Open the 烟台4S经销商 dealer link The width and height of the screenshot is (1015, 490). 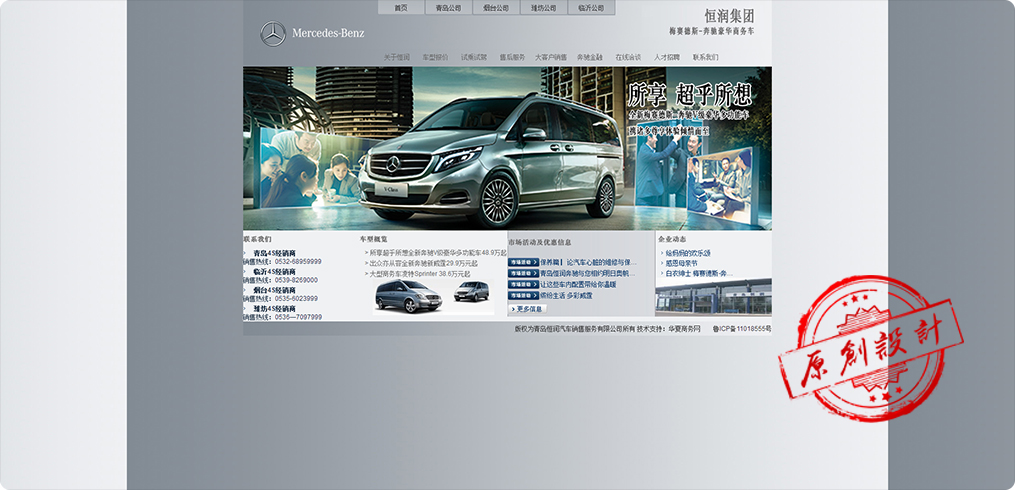click(x=274, y=291)
